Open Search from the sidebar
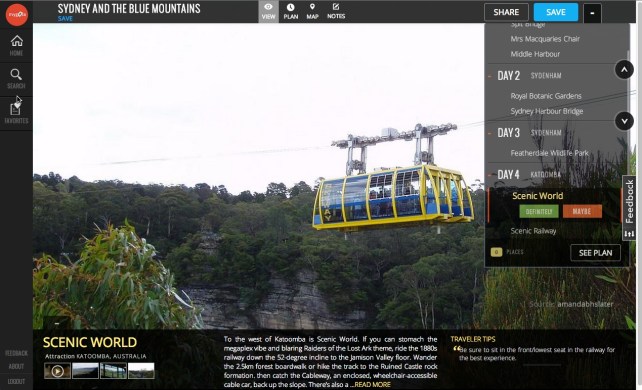Viewport: 642px width, 390px height. pyautogui.click(x=16, y=79)
